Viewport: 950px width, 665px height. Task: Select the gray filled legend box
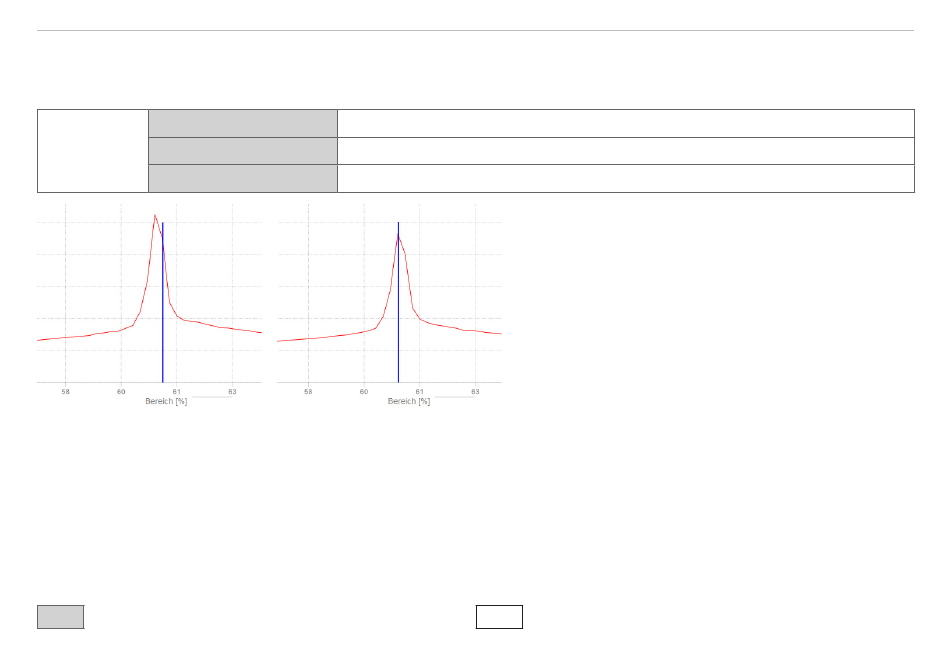pyautogui.click(x=61, y=617)
